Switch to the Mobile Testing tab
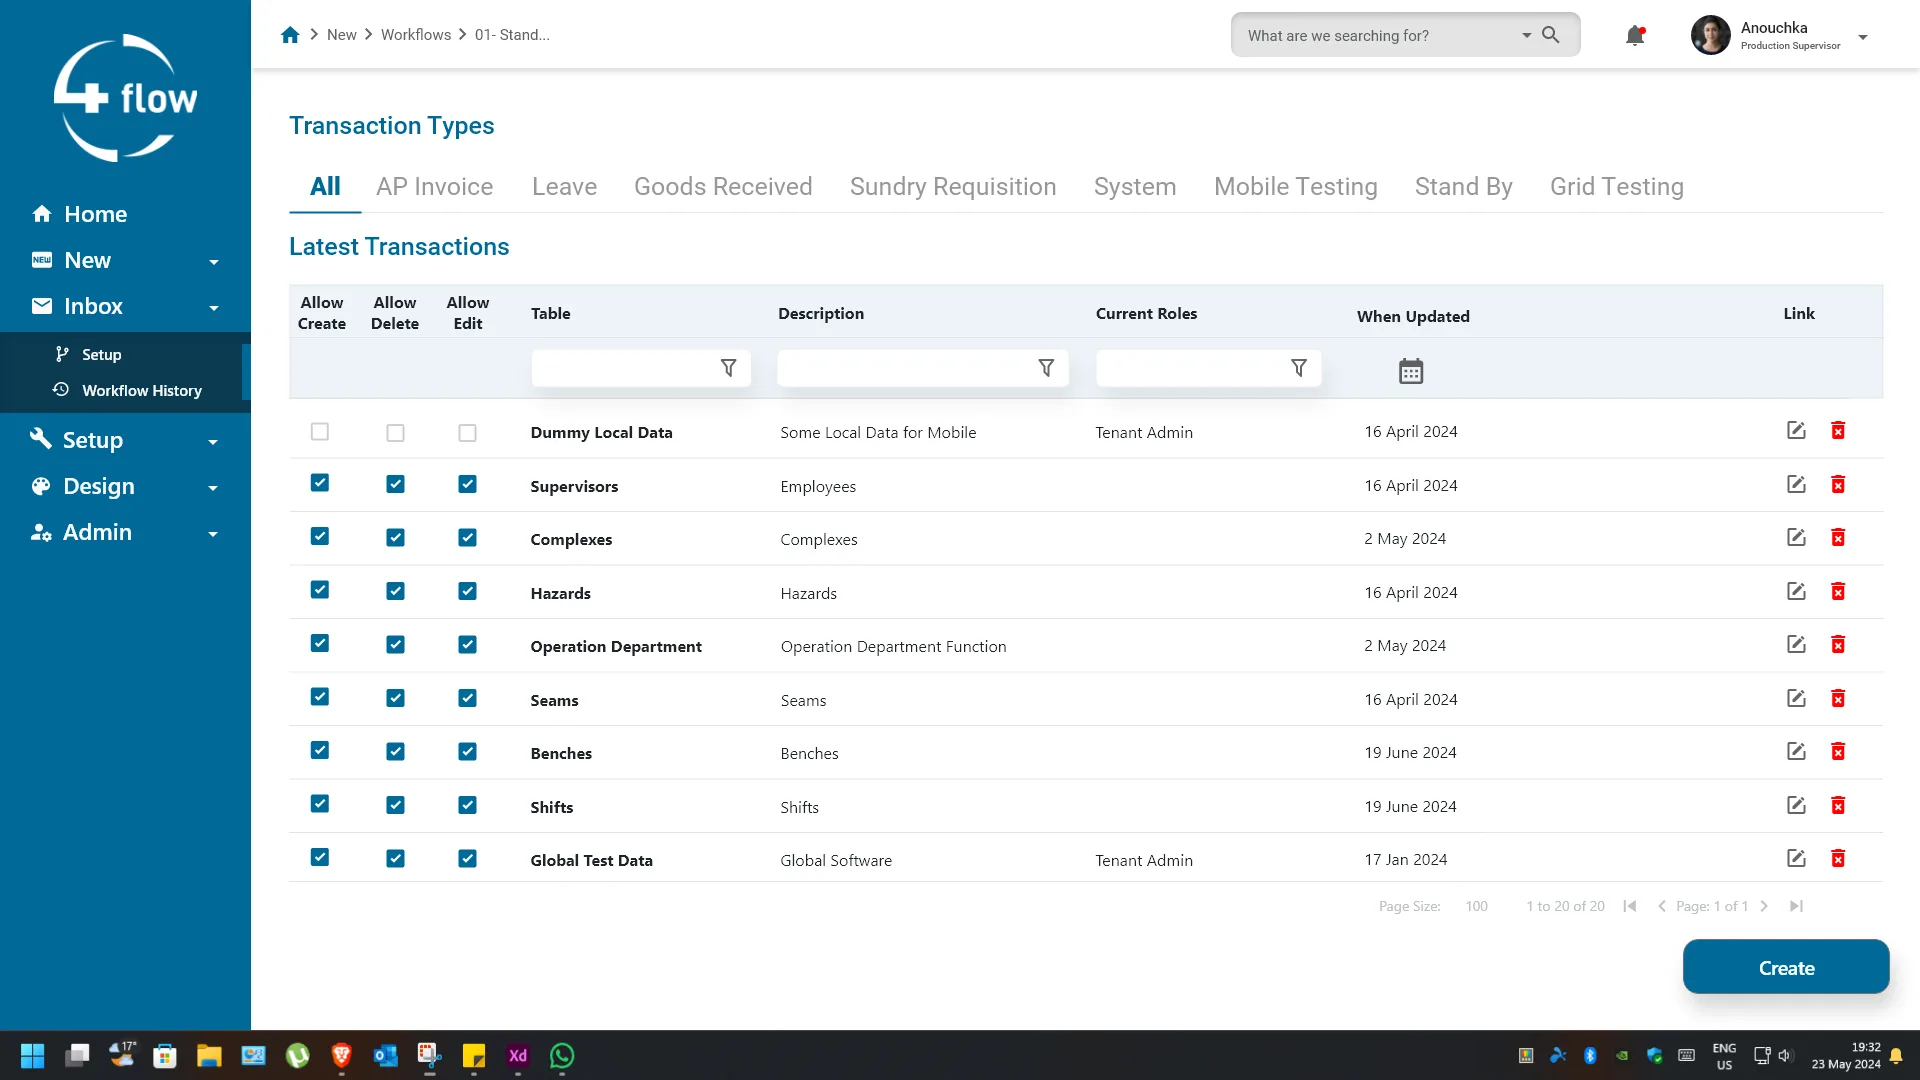This screenshot has height=1080, width=1920. click(1296, 187)
